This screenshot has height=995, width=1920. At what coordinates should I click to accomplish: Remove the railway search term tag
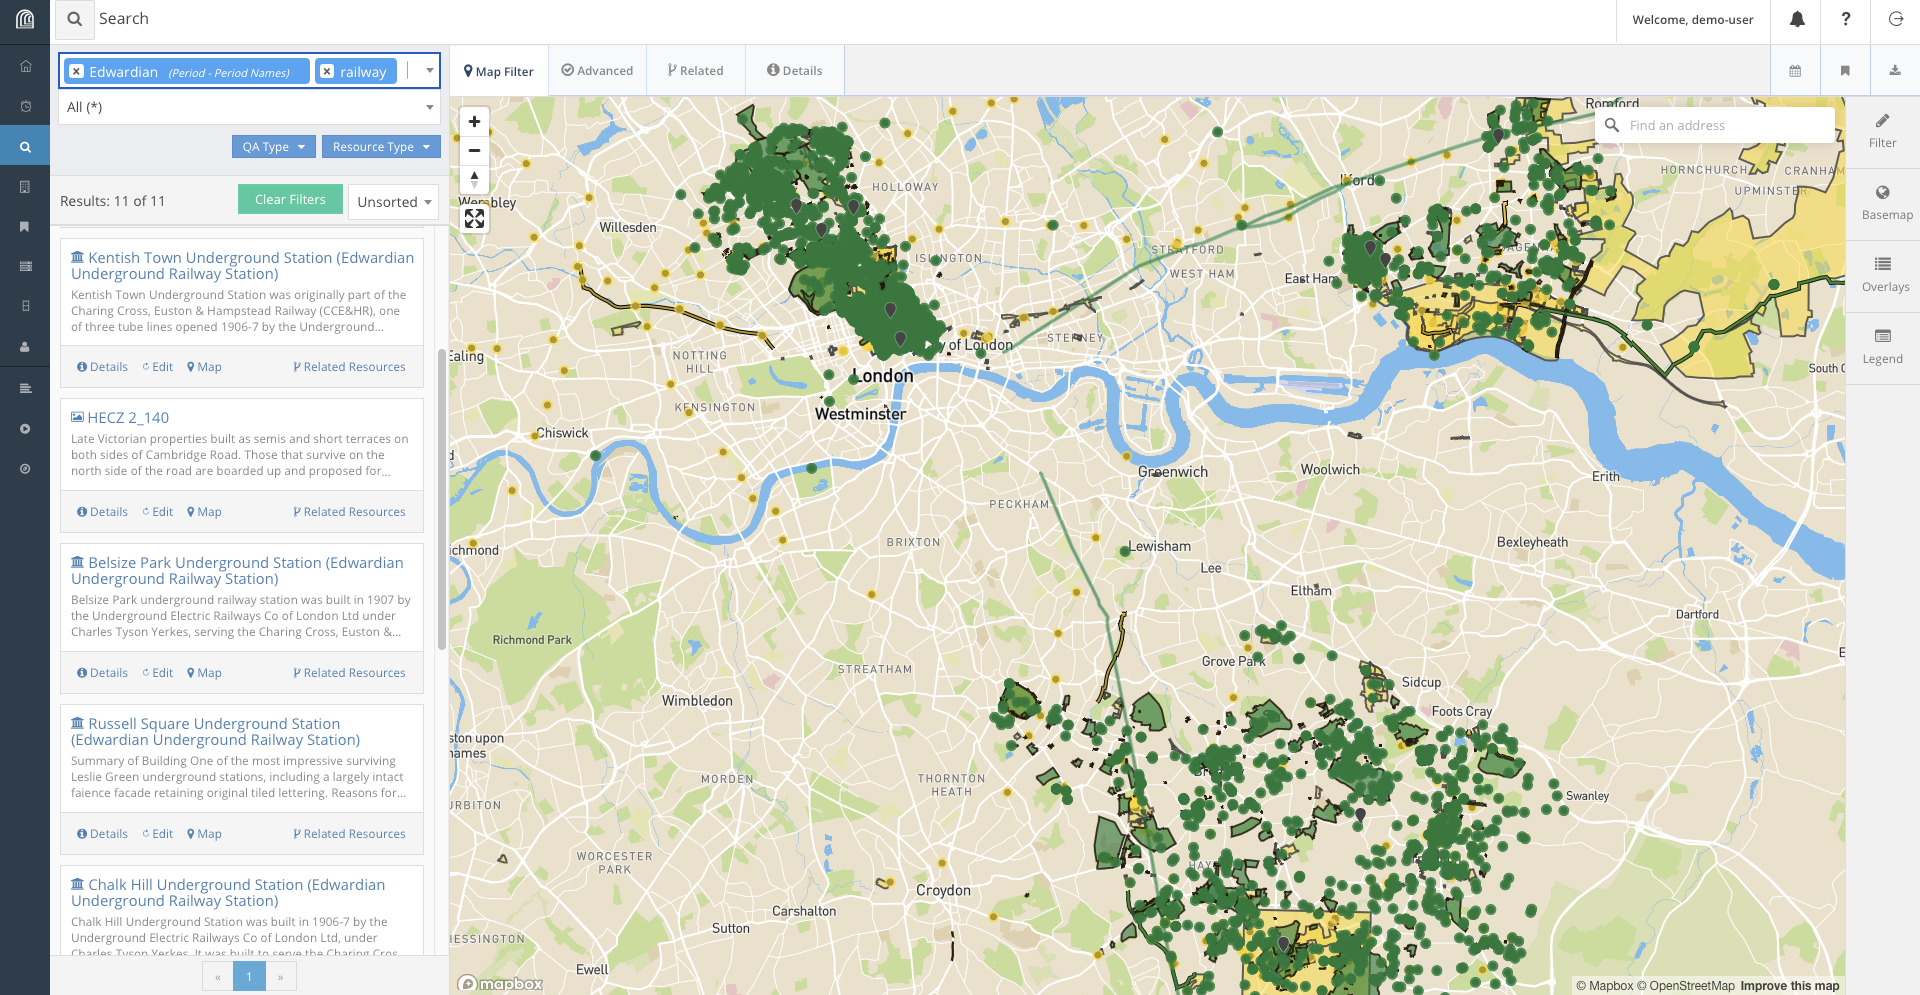coord(327,72)
